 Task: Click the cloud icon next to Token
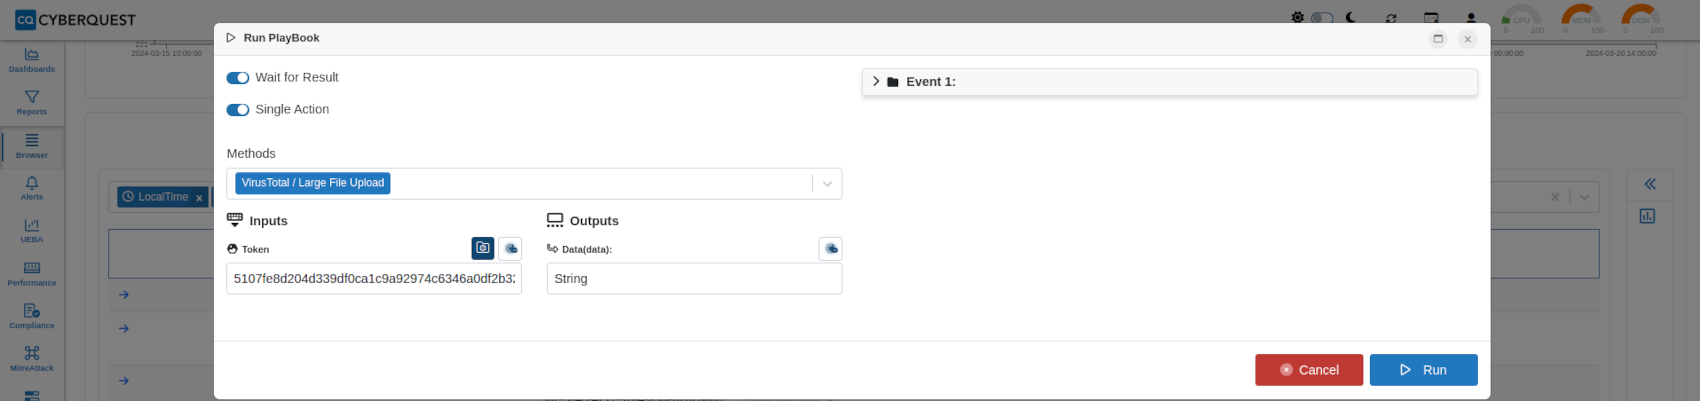pos(510,248)
